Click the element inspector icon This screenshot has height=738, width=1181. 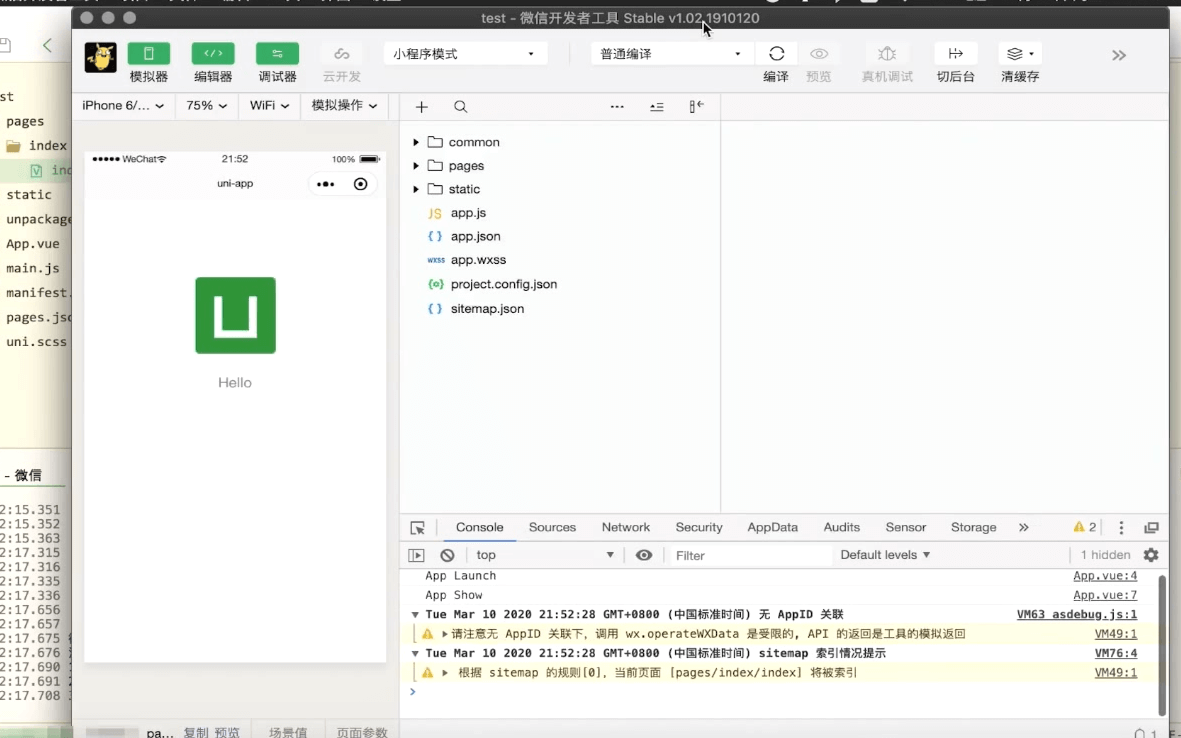pos(417,528)
